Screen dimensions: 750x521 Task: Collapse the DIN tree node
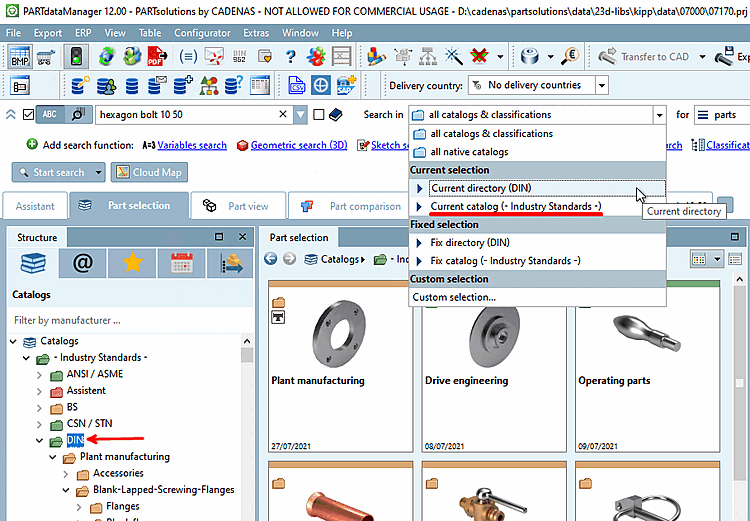point(40,440)
